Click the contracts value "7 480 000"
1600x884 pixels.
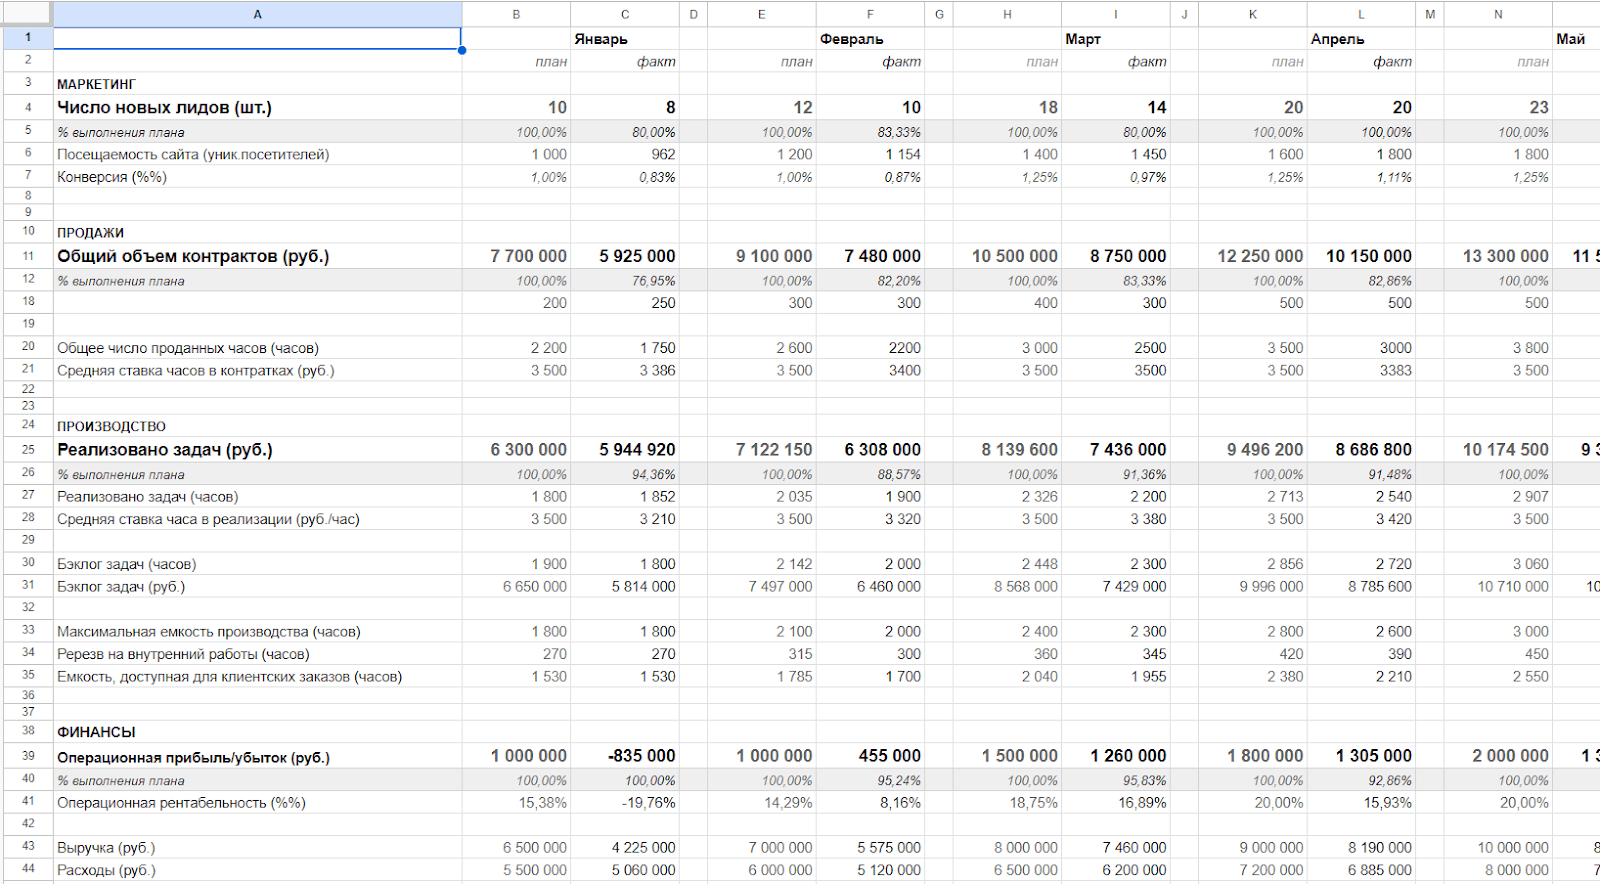(x=870, y=256)
